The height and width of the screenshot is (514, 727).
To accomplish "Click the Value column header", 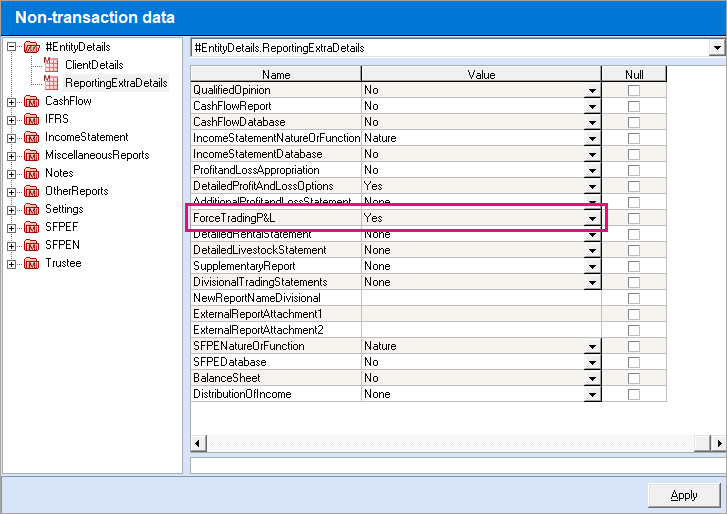I will click(x=481, y=74).
